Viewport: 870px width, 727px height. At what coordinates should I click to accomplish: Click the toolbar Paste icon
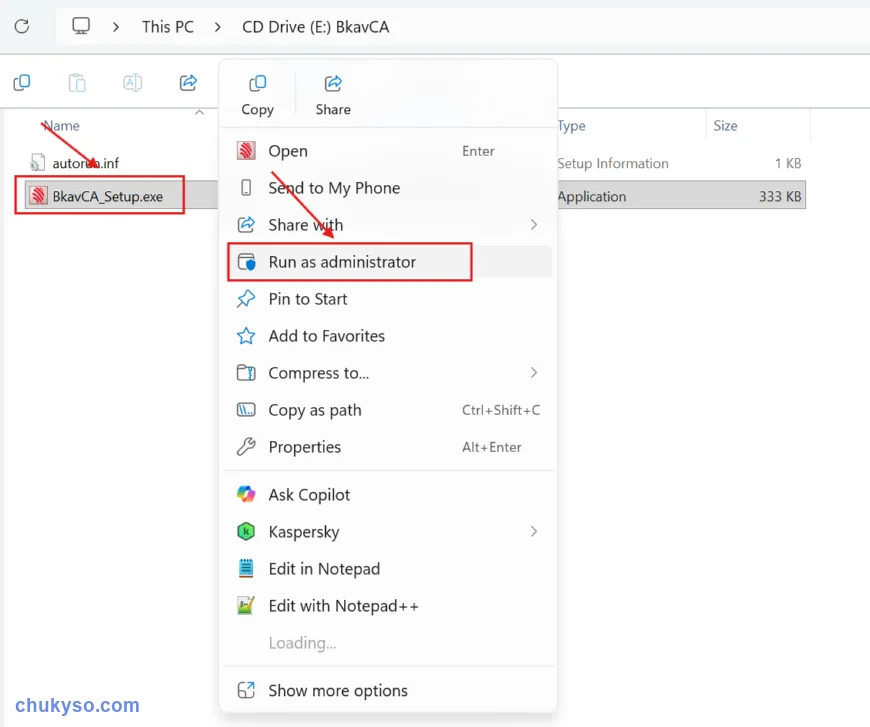coord(77,83)
